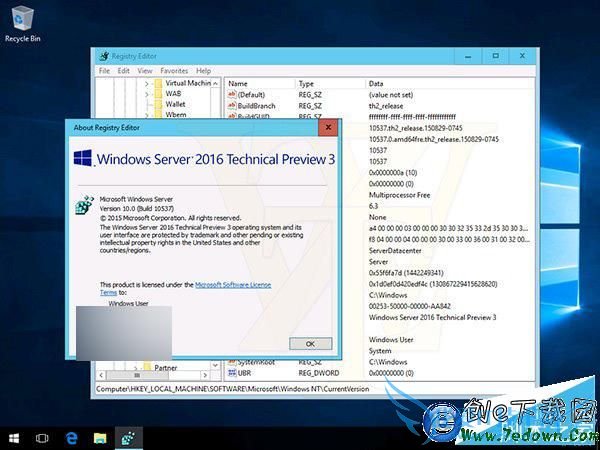
Task: Click the UBR DWORD value icon
Action: [232, 373]
